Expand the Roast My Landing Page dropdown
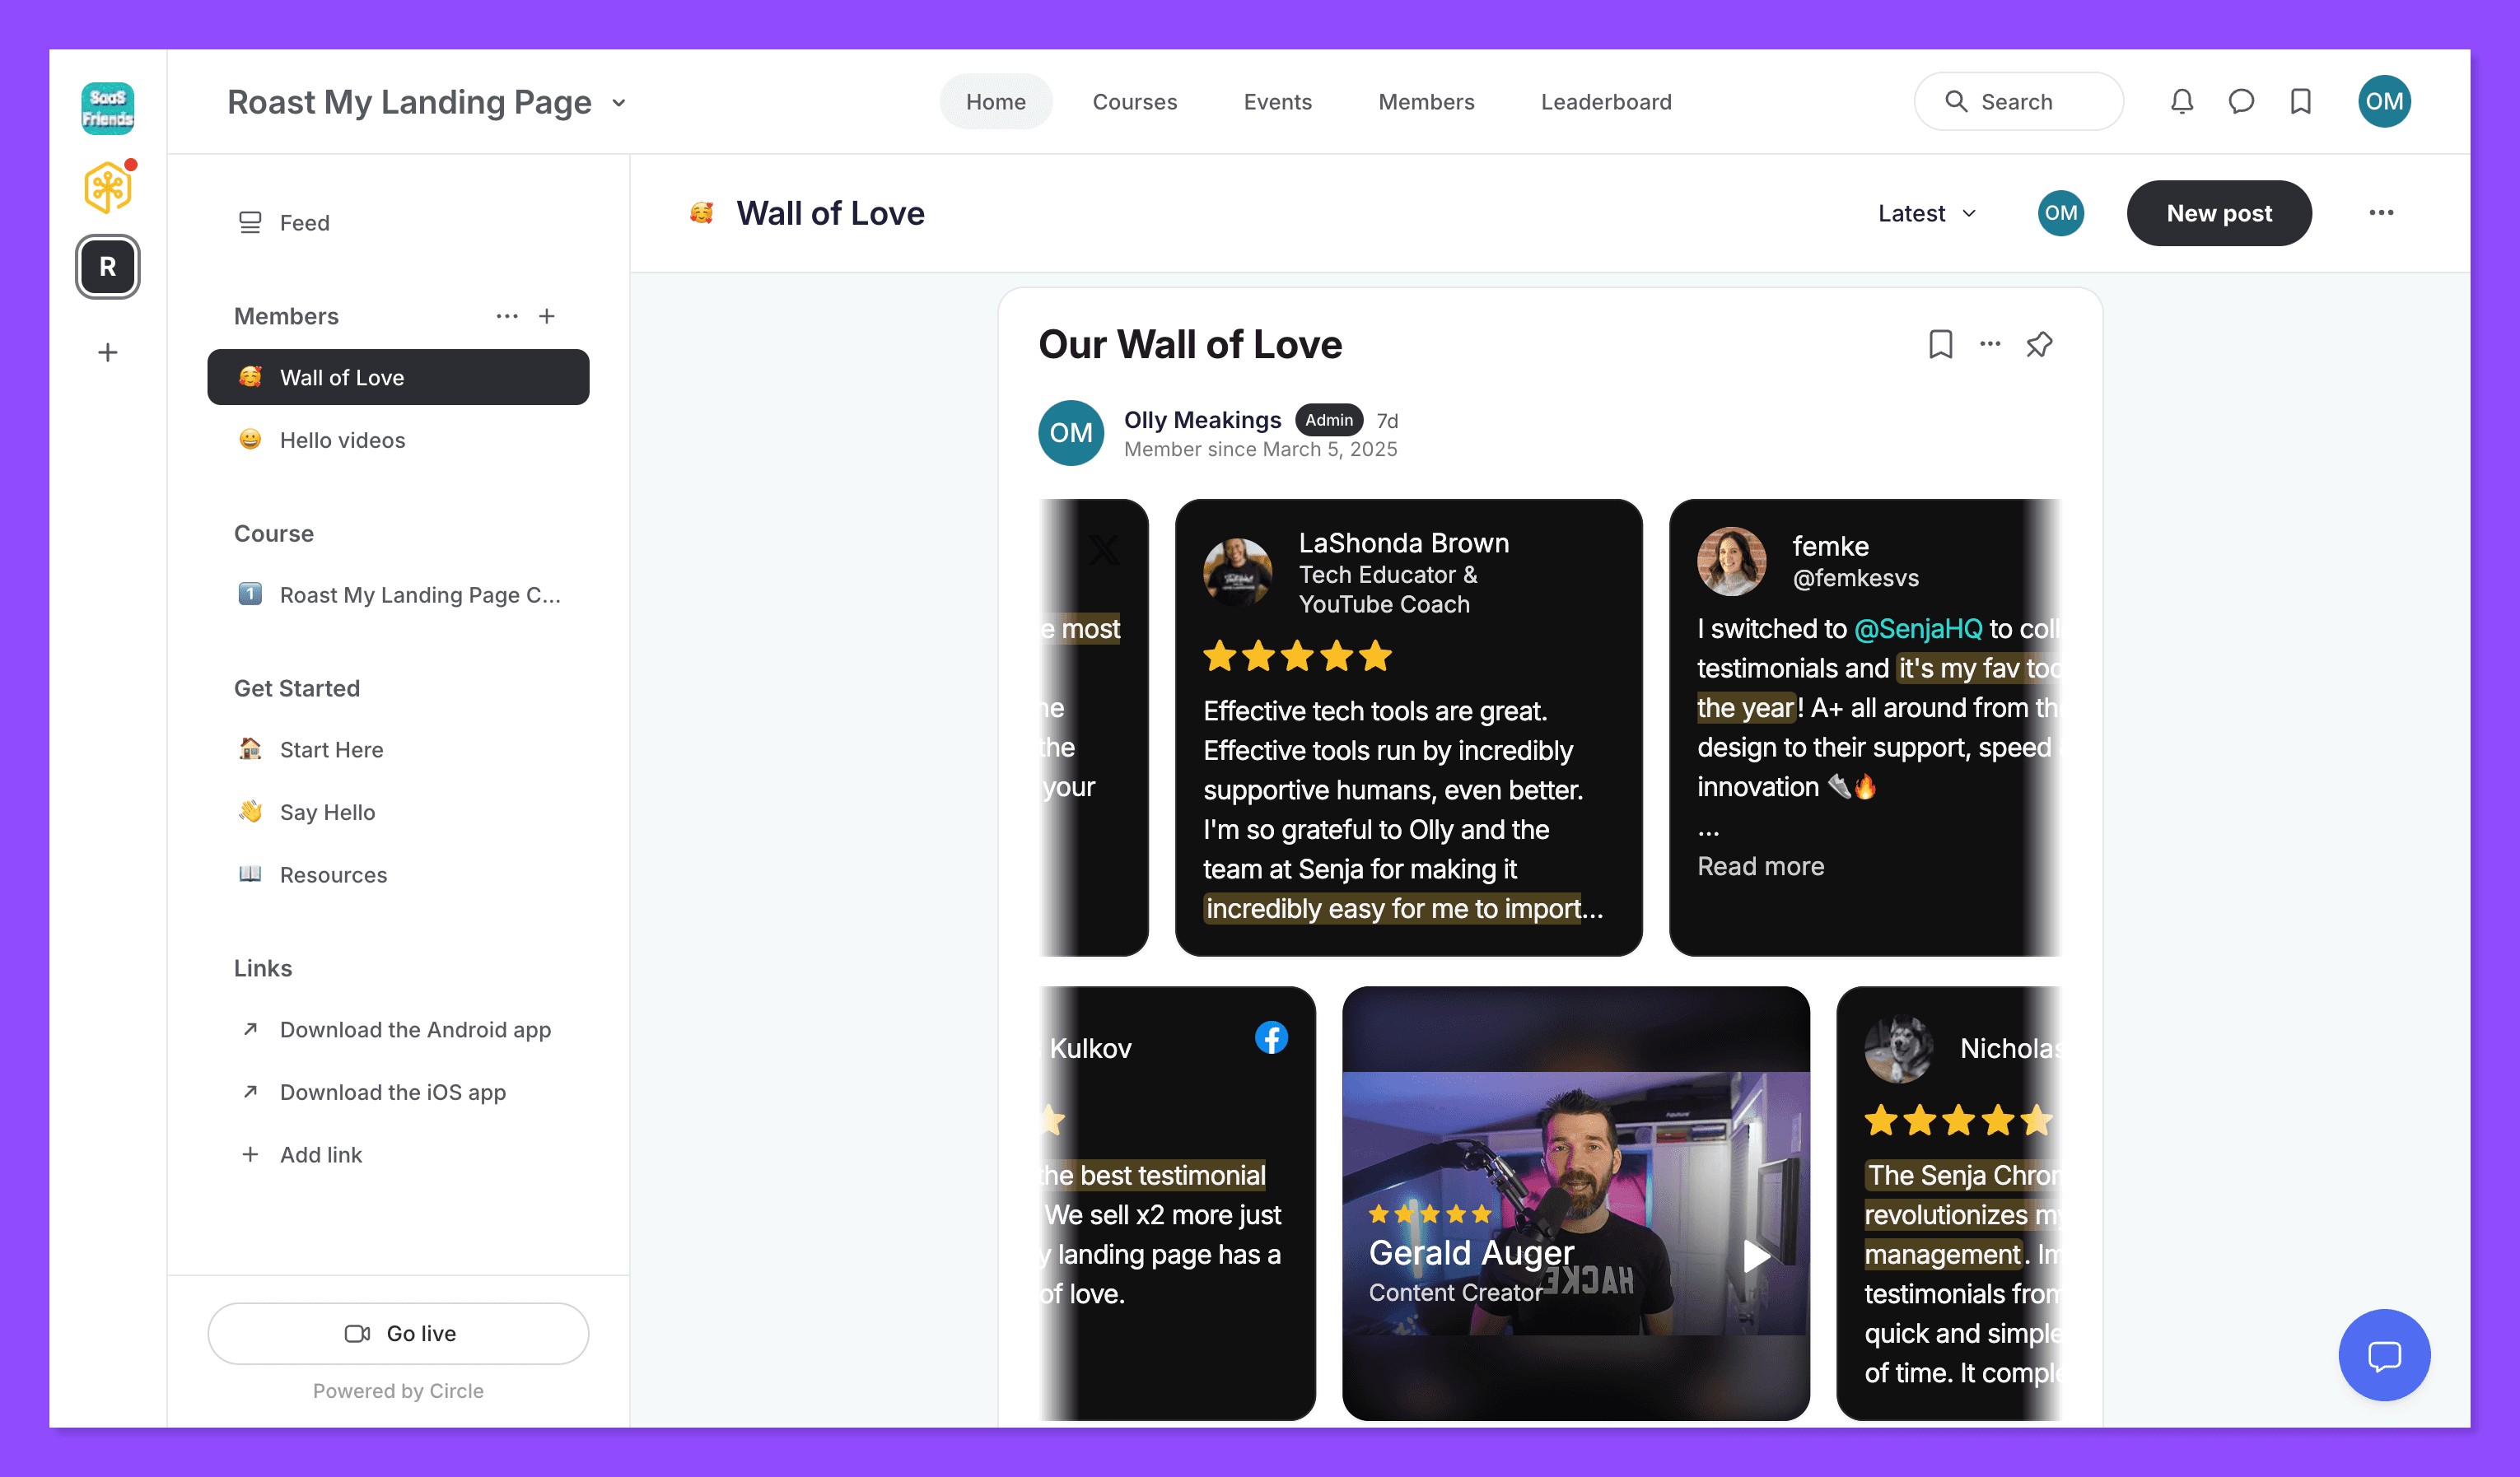This screenshot has height=1477, width=2520. [619, 103]
